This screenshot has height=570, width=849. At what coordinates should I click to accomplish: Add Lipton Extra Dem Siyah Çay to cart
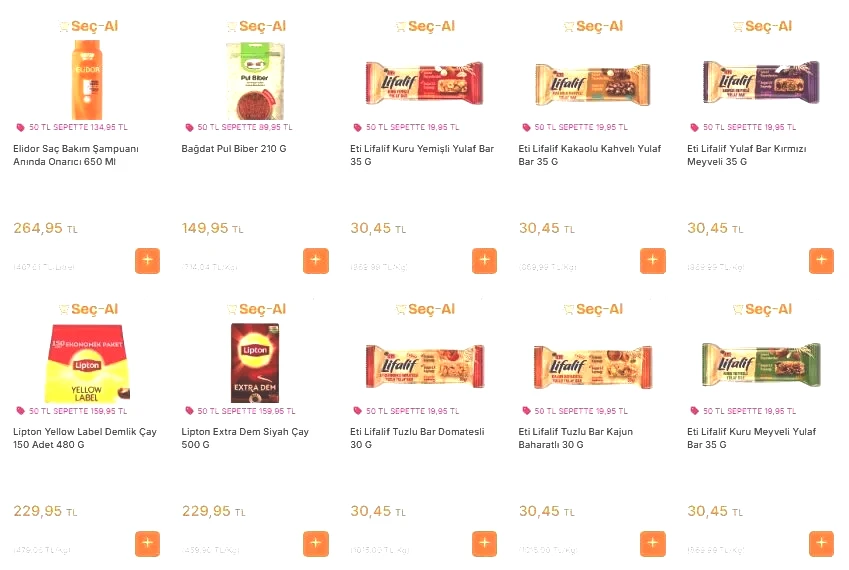[x=315, y=544]
